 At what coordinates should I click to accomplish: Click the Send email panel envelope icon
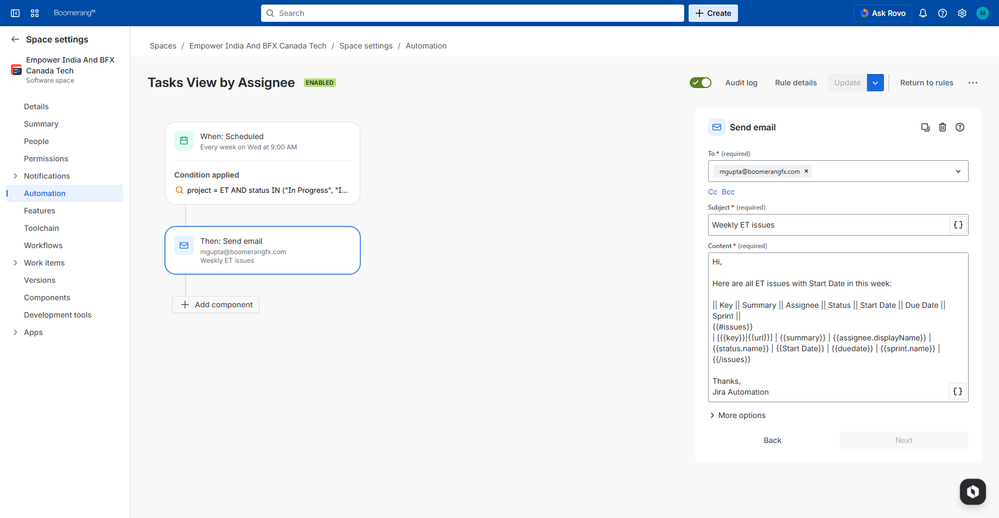(x=717, y=127)
